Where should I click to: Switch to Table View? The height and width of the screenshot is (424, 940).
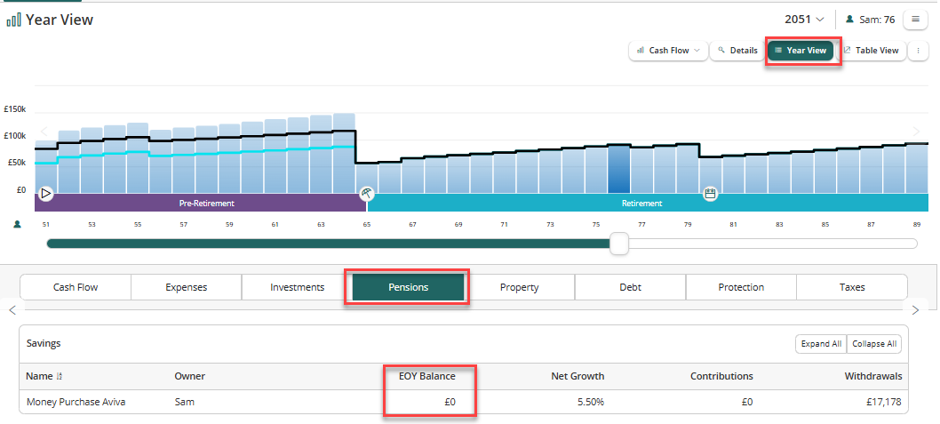(x=871, y=50)
